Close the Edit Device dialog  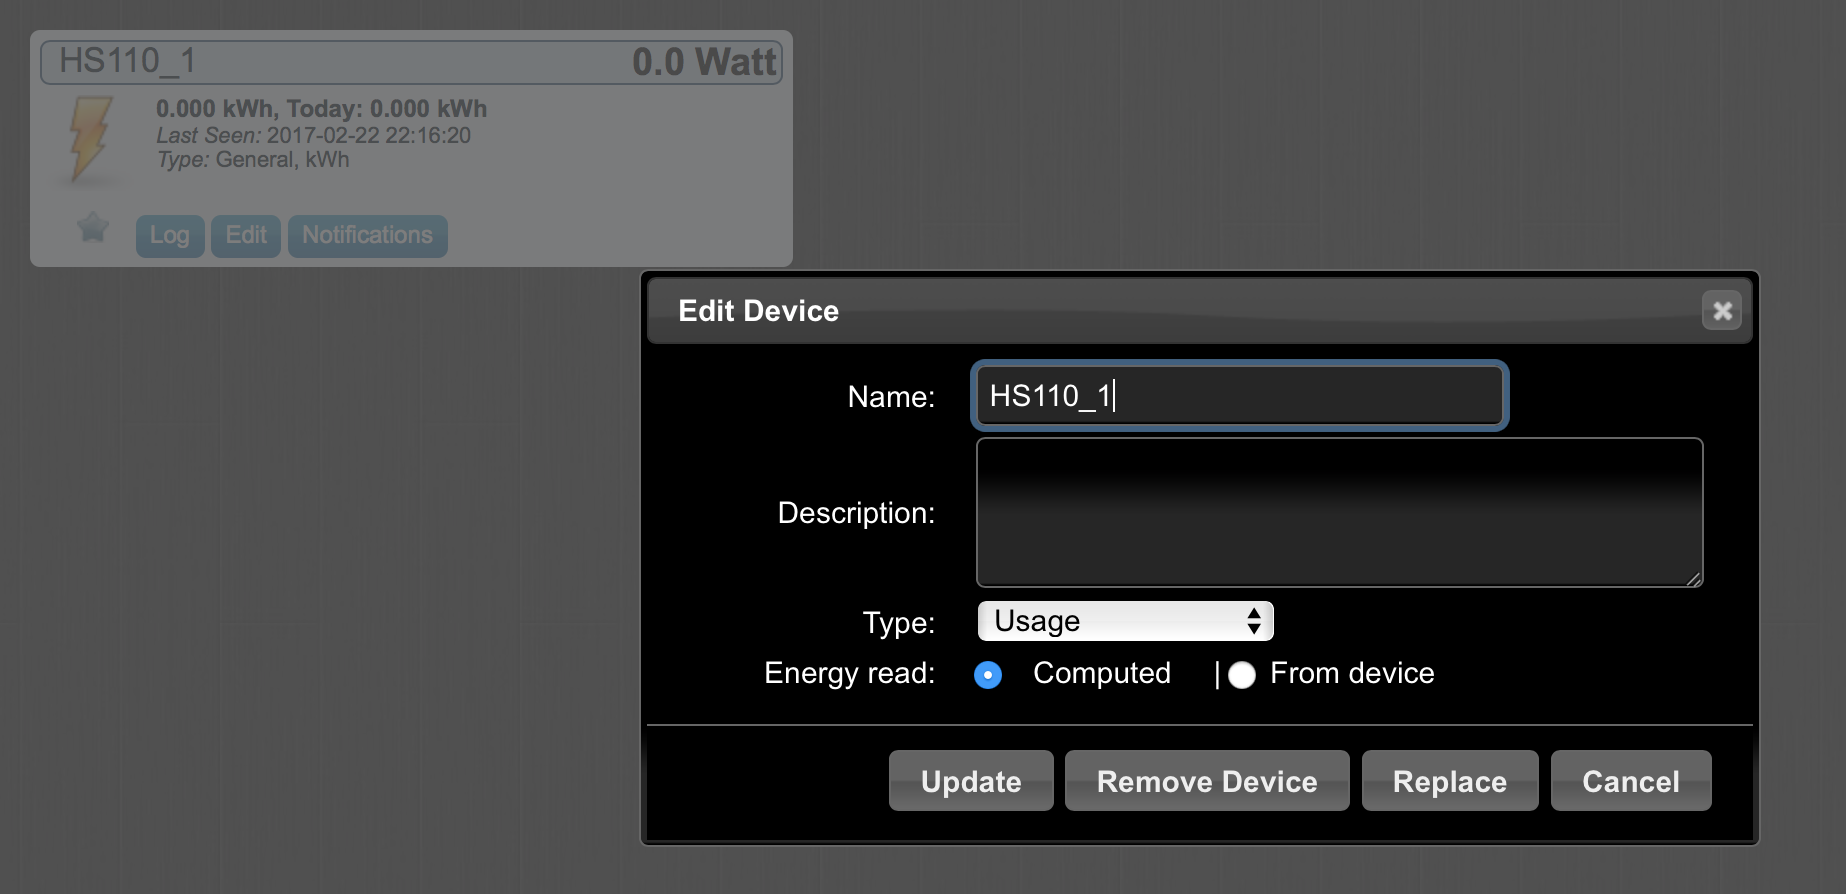click(x=1722, y=311)
